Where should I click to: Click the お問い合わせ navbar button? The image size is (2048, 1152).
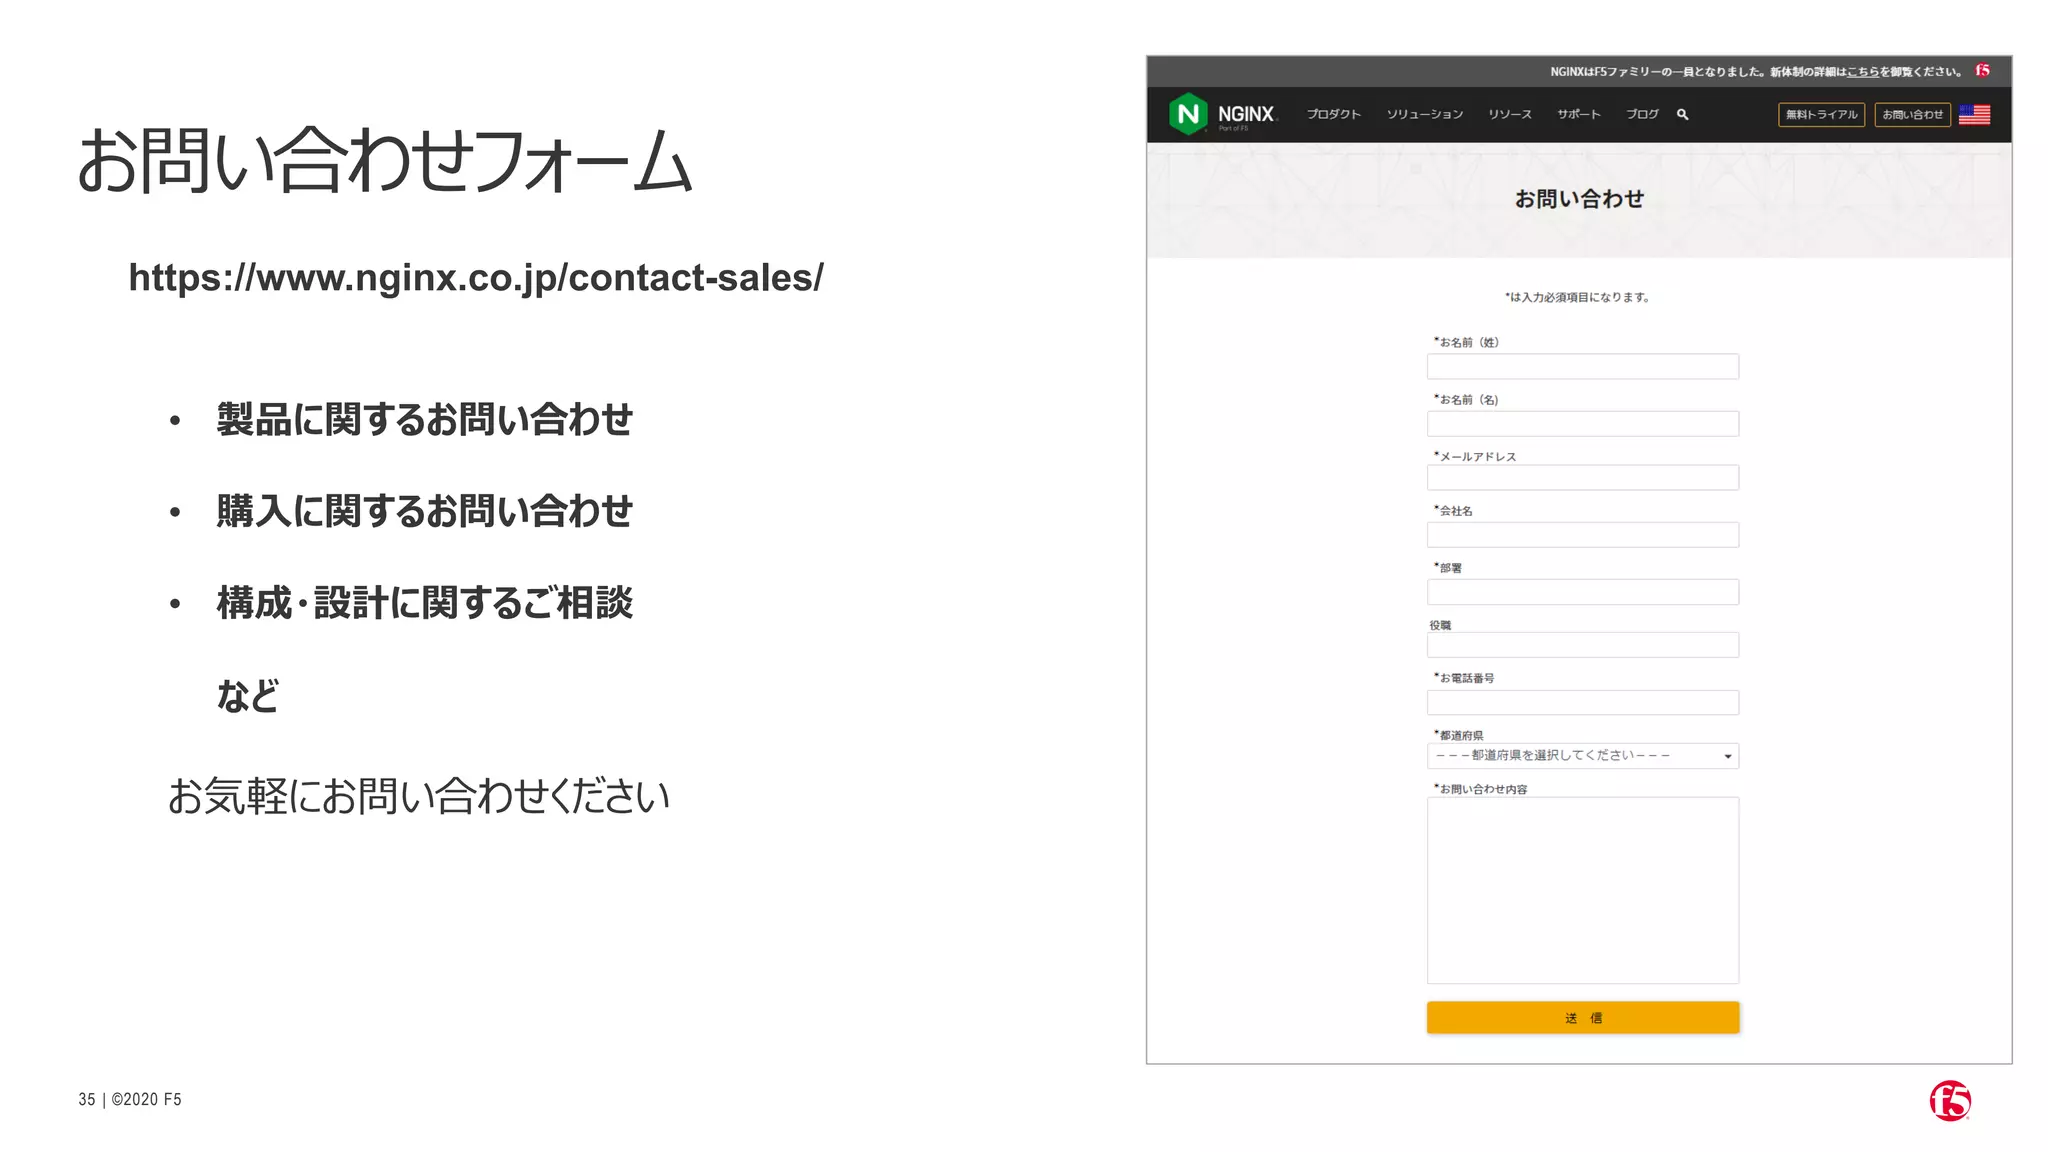tap(1912, 115)
